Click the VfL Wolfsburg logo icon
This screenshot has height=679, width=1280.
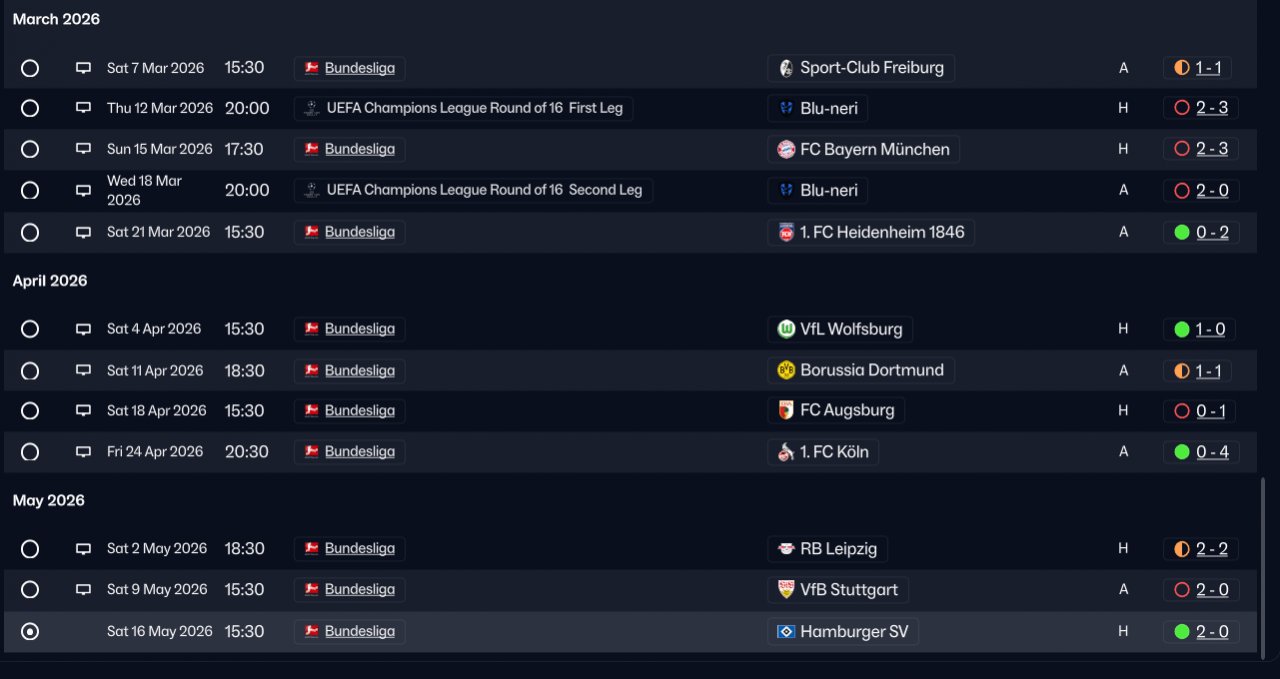pyautogui.click(x=786, y=329)
